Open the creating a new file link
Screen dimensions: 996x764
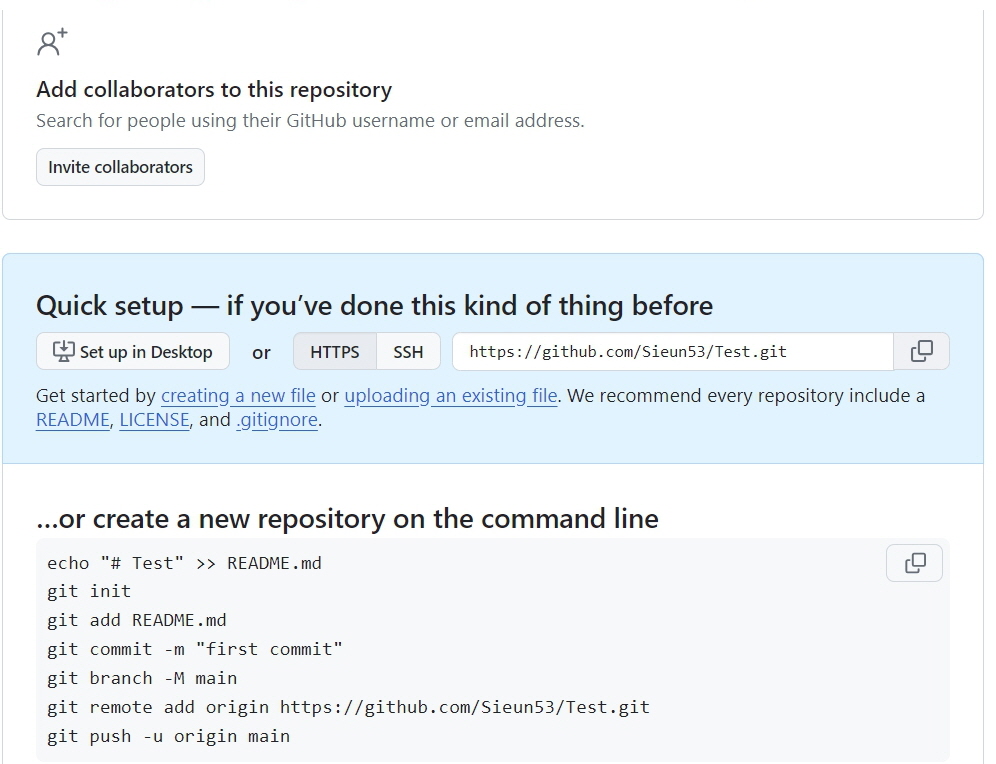click(x=238, y=396)
